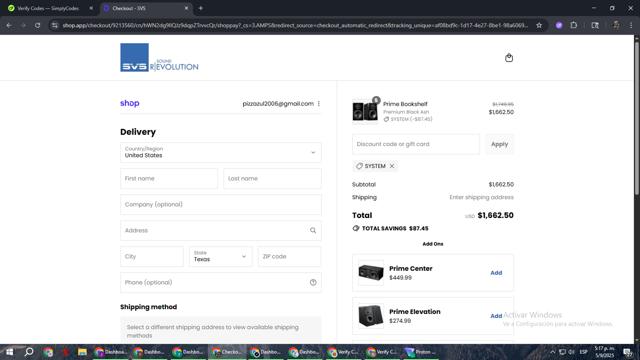Add Prime Center to the order
The height and width of the screenshot is (360, 640).
point(496,273)
